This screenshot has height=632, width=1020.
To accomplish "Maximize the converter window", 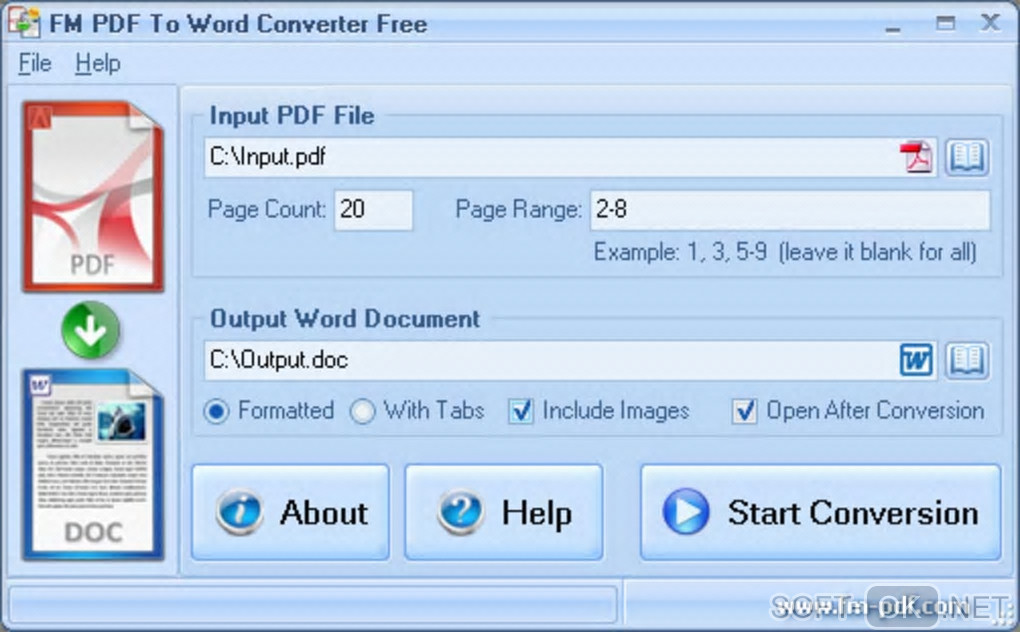I will click(x=945, y=23).
